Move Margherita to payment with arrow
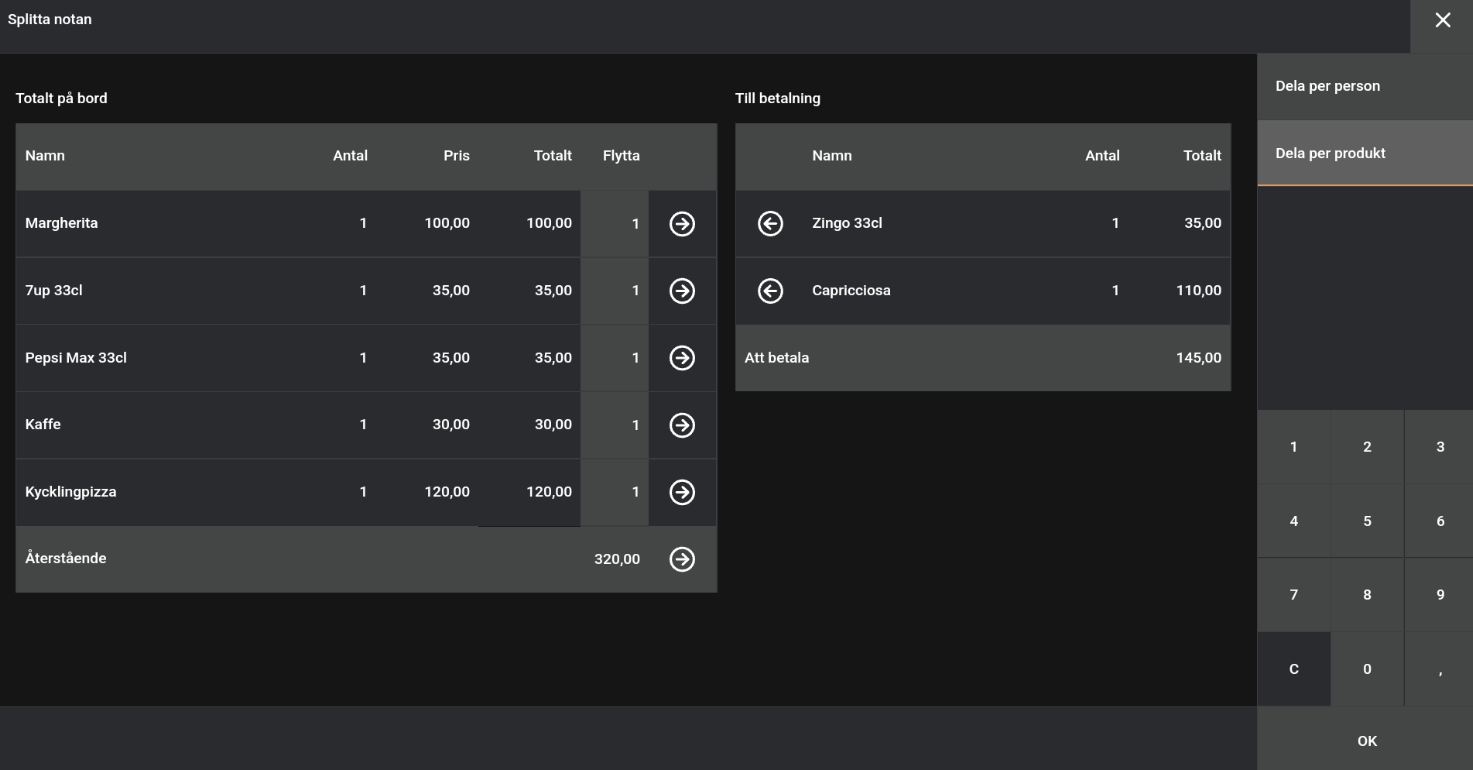Image resolution: width=1473 pixels, height=770 pixels. pos(682,224)
